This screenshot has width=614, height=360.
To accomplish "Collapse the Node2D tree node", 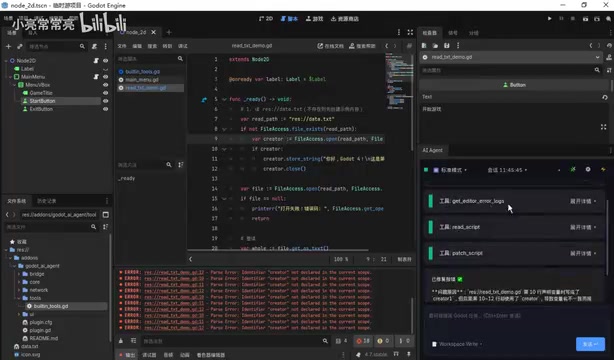I will (x=6, y=61).
